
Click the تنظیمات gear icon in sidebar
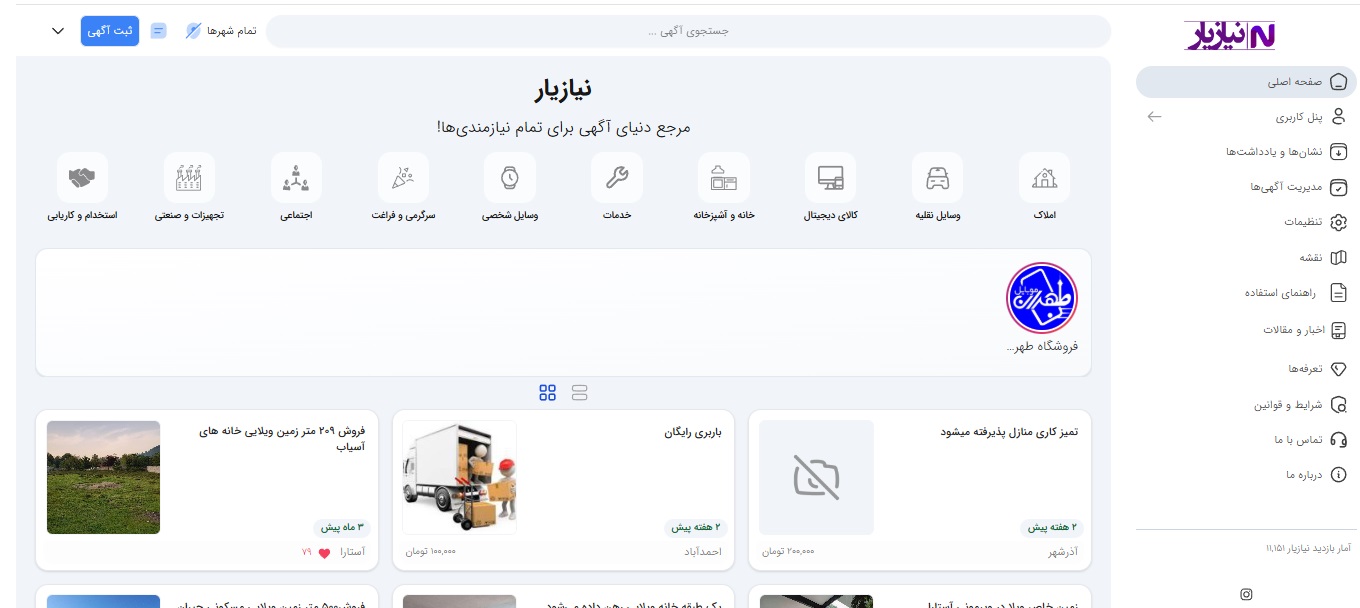(x=1339, y=222)
